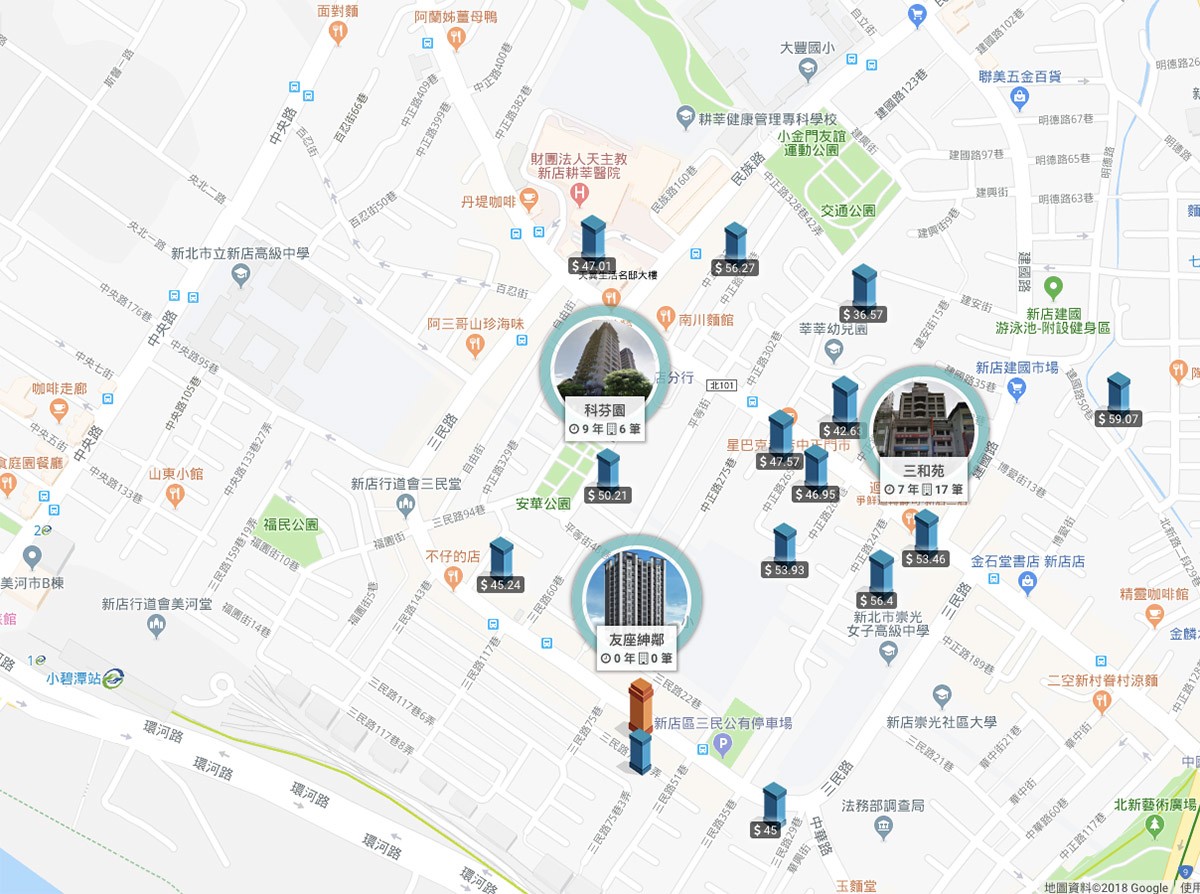Click the 大豐國小 school icon
1200x894 pixels.
tap(808, 68)
